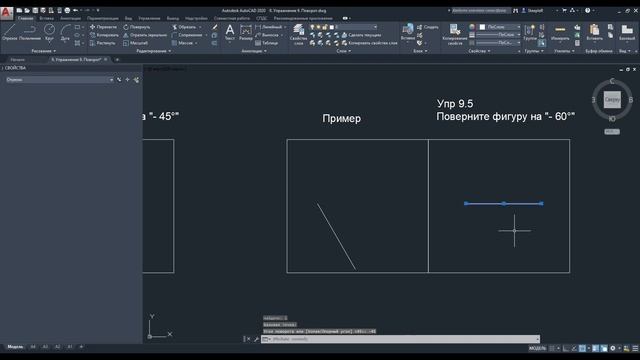Click the Группа (Group) icon
Image resolution: width=640 pixels, height=360 pixels.
click(x=530, y=32)
